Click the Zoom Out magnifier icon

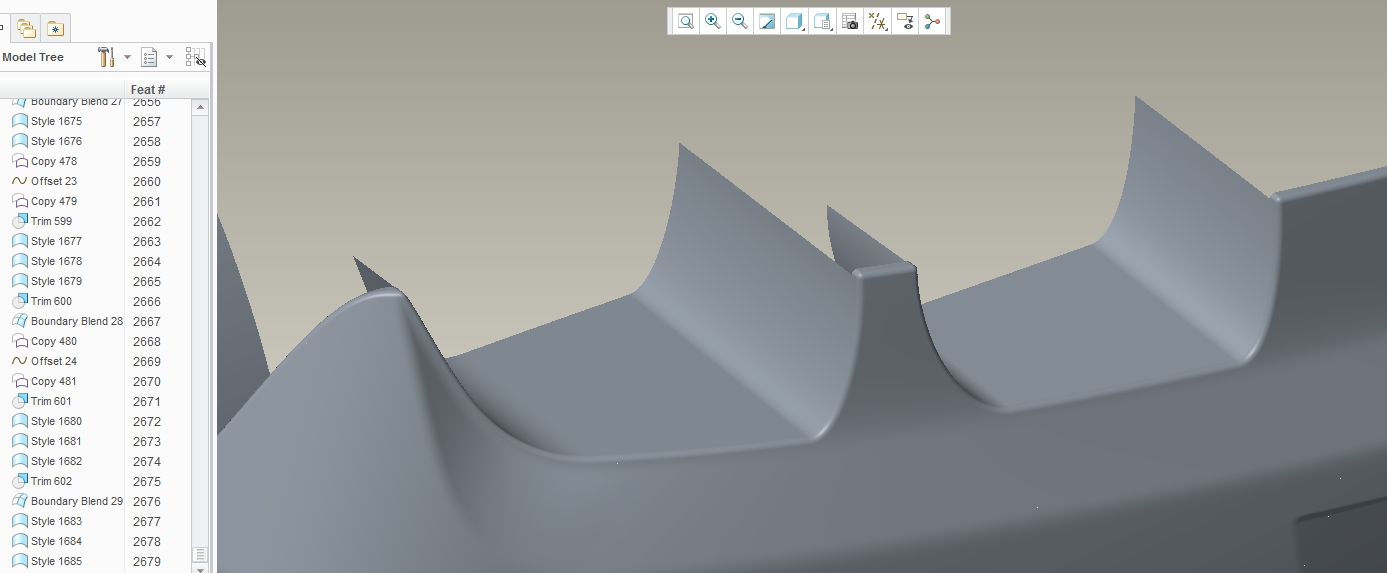(x=740, y=21)
